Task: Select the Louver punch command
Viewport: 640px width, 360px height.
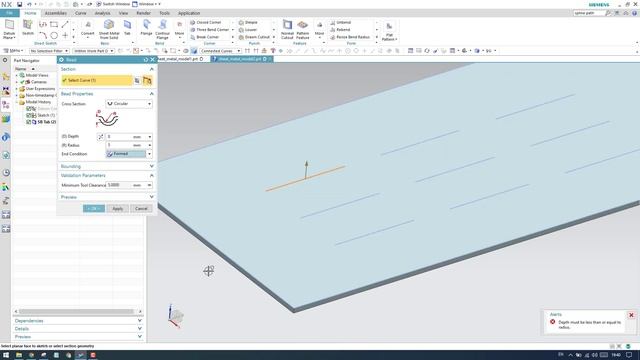Action: pos(248,30)
